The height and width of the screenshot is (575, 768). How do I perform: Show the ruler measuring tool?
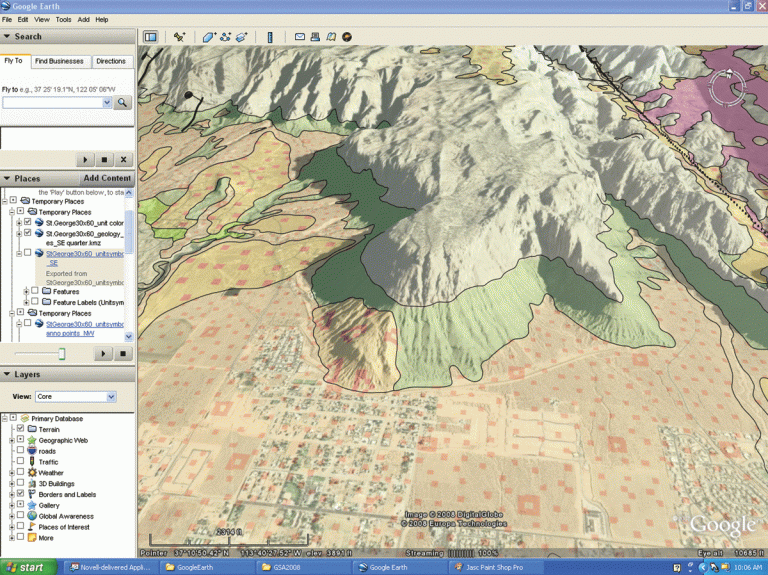[x=270, y=37]
